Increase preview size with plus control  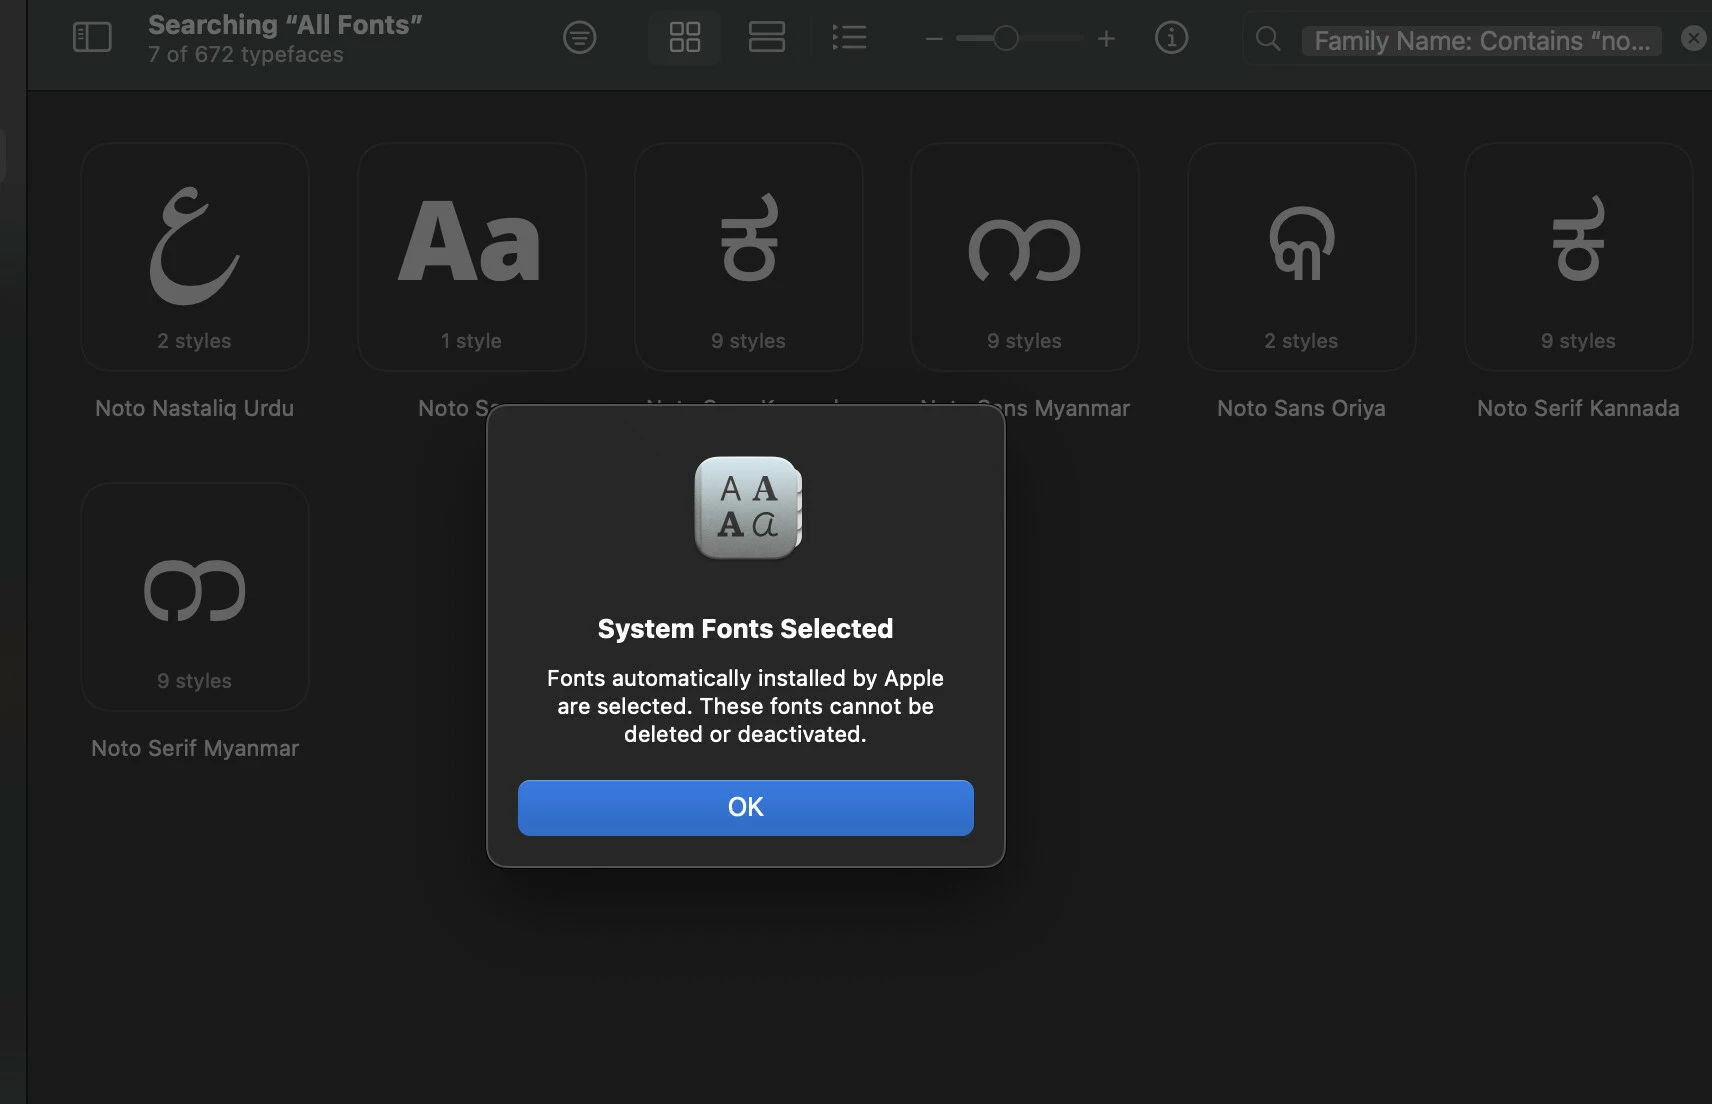click(x=1106, y=38)
